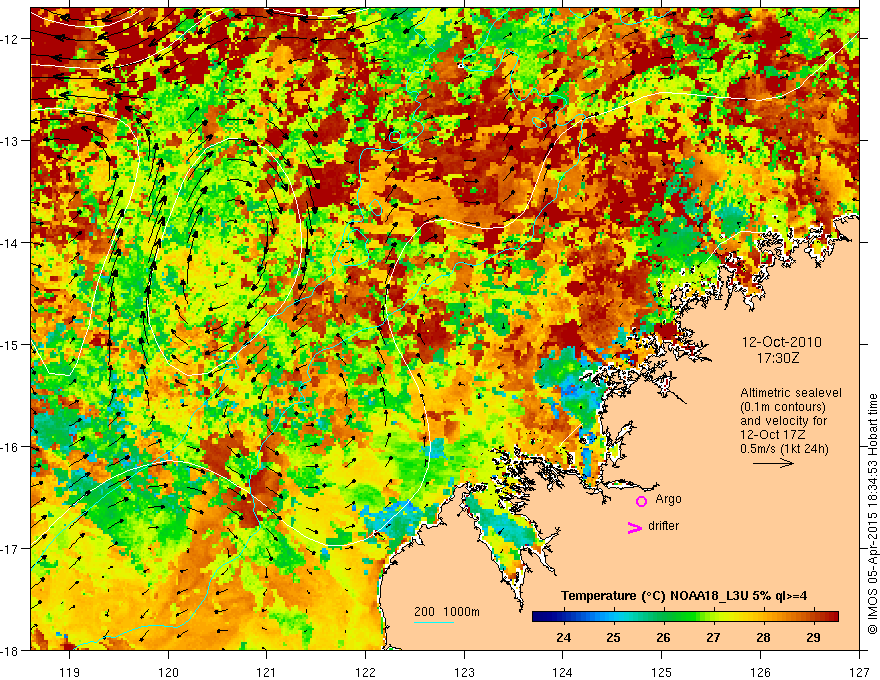Click longitude axis label '120'
The width and height of the screenshot is (880, 680).
pyautogui.click(x=168, y=672)
